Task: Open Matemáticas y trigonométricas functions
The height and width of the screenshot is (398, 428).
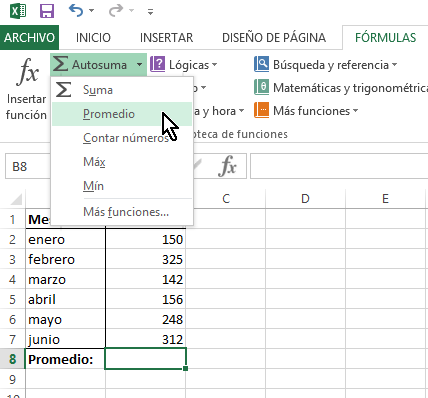Action: [341, 88]
